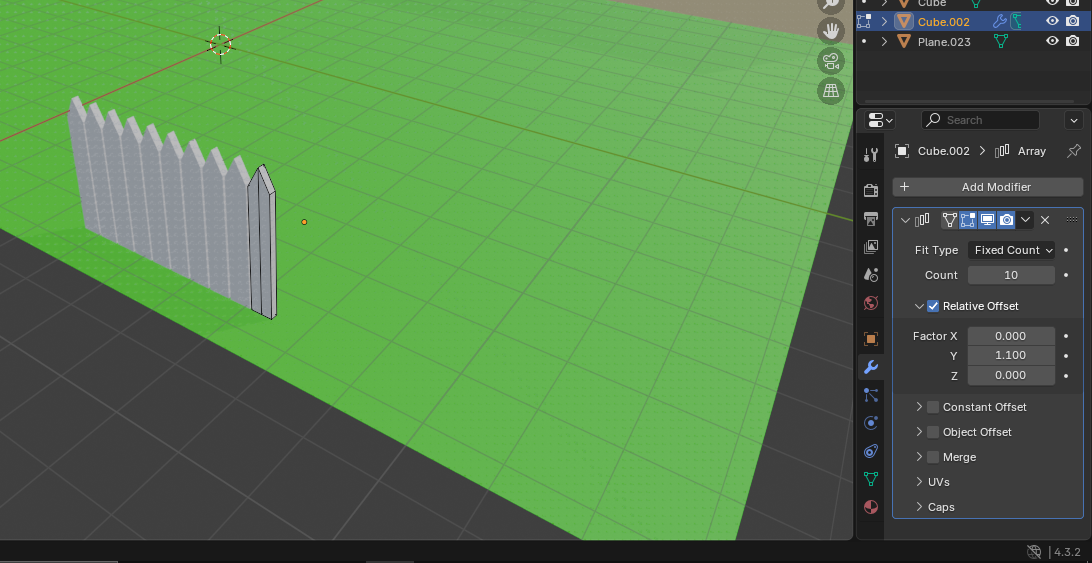Enable the Constant Offset checkbox
Viewport: 1092px width, 563px height.
(933, 407)
